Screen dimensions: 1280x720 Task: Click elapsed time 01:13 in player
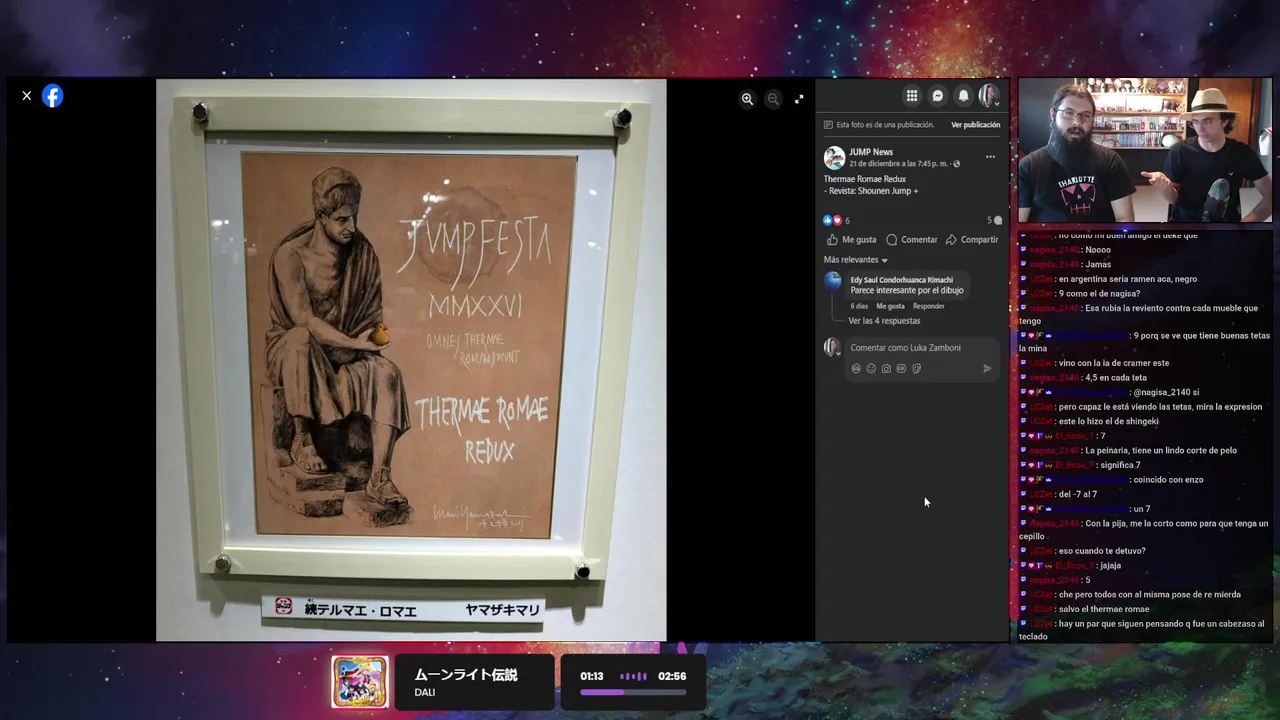click(592, 676)
